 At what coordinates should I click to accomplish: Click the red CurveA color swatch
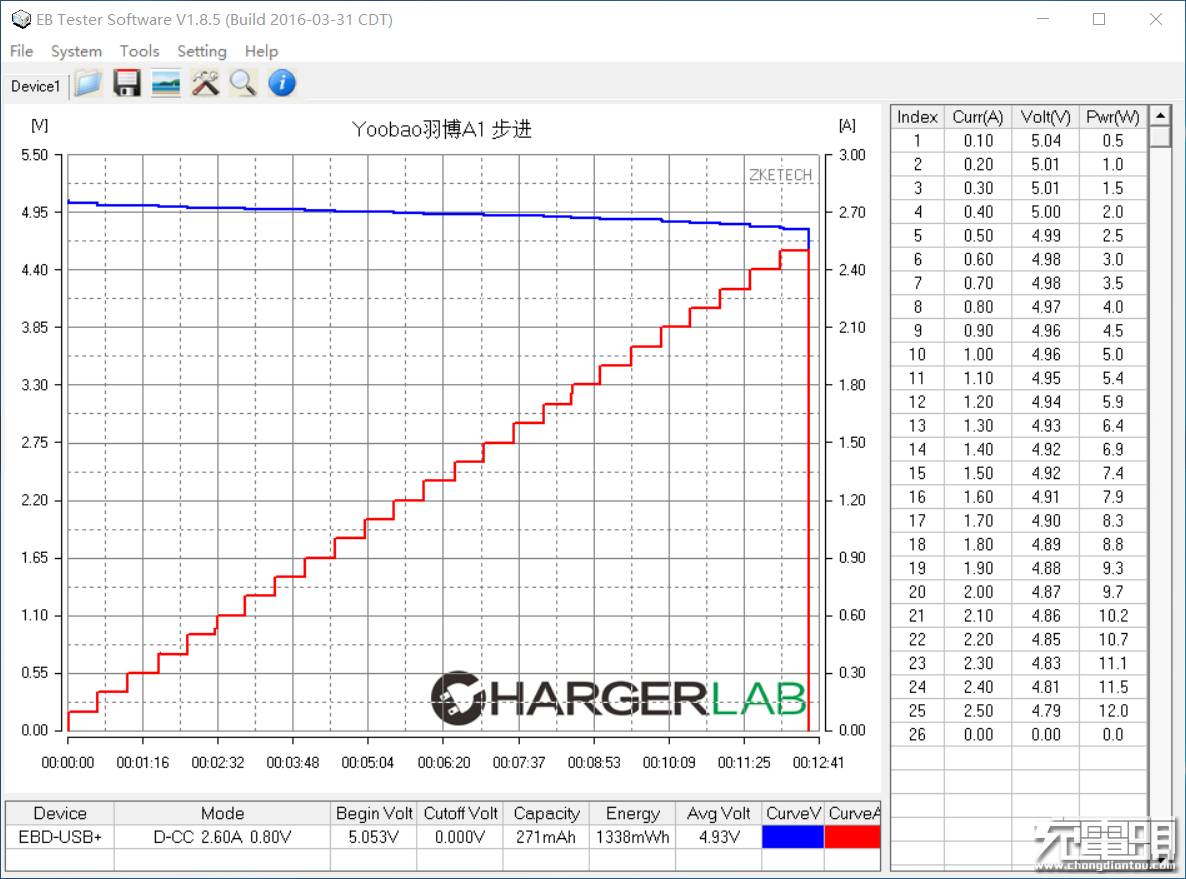pos(852,837)
